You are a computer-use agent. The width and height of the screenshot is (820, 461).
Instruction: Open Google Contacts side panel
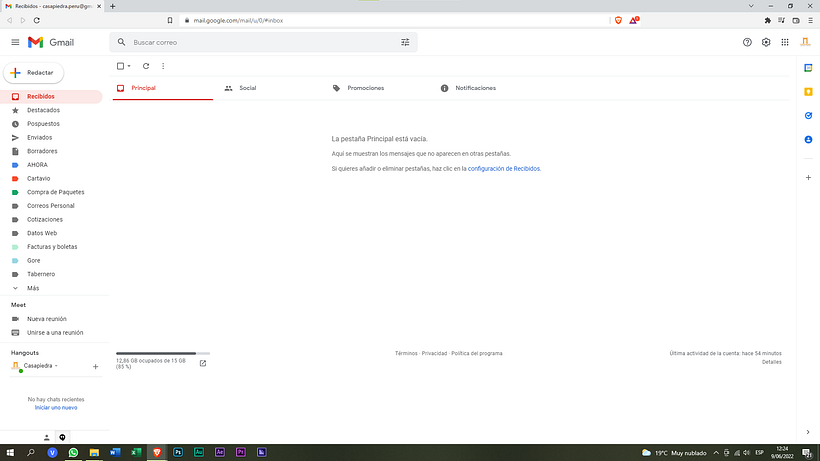click(x=808, y=140)
